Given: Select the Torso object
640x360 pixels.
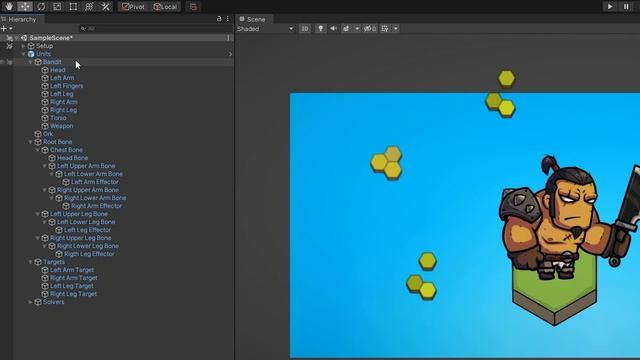Looking at the screenshot, I should coord(58,118).
